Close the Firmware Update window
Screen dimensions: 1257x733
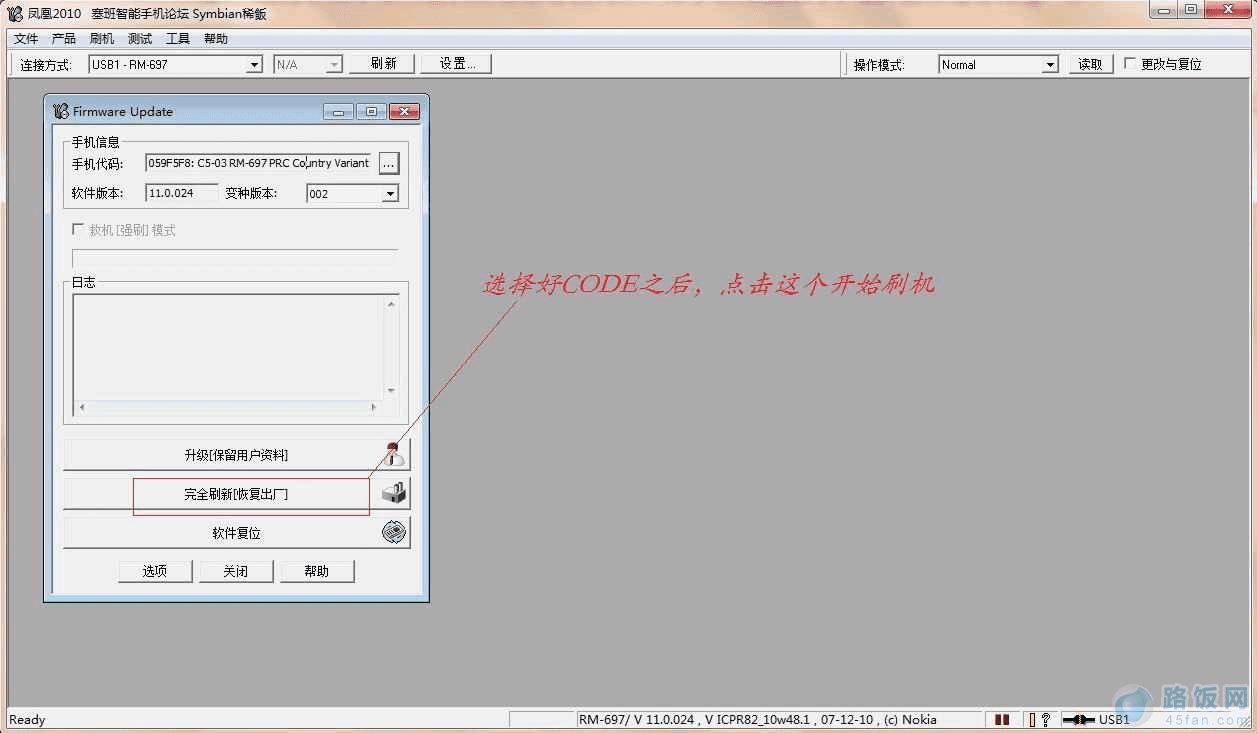pyautogui.click(x=404, y=112)
